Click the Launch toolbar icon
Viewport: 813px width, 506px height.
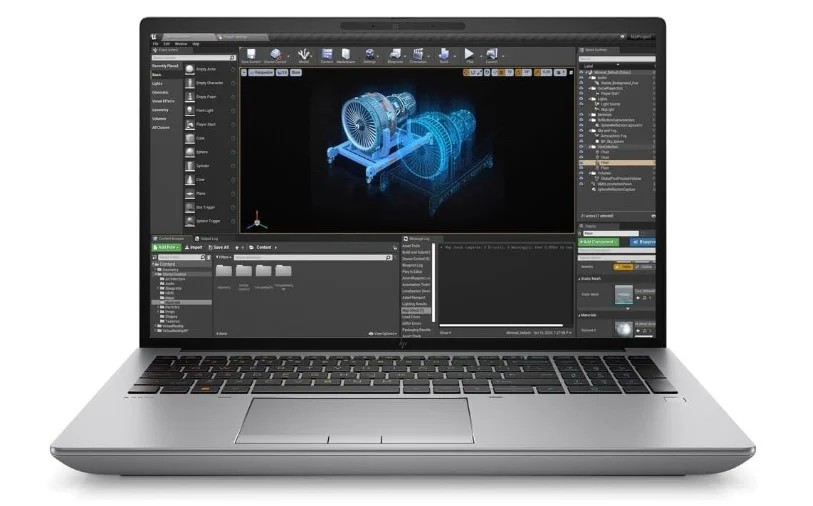coord(492,54)
